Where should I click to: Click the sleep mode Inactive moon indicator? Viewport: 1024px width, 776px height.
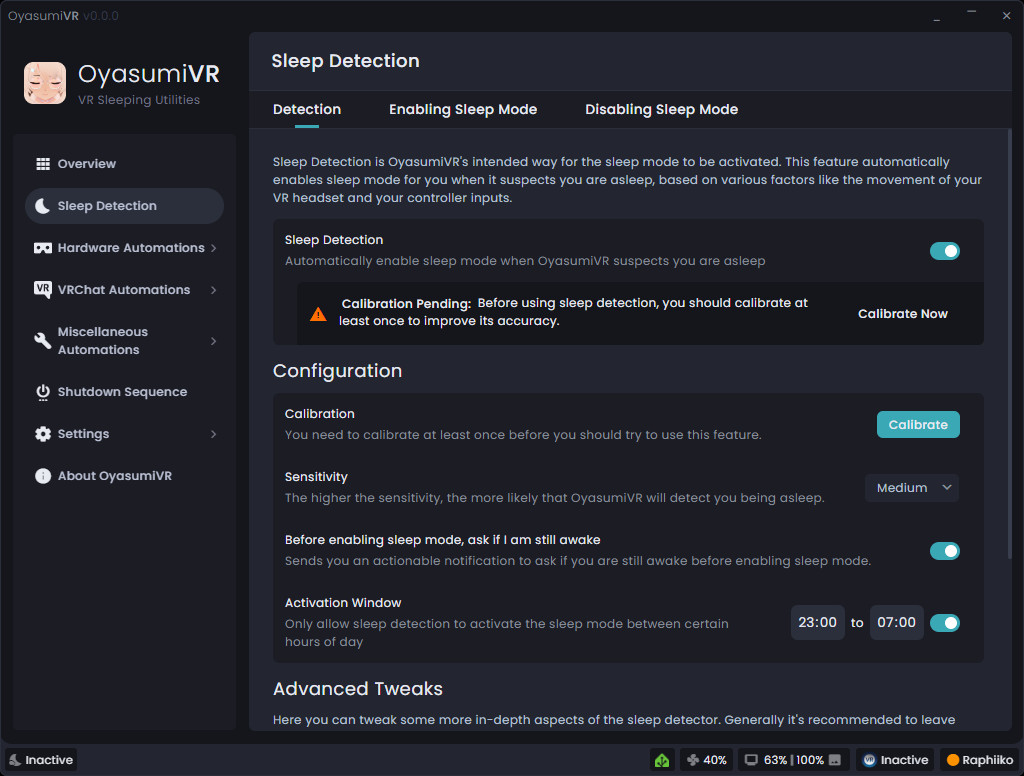coord(42,760)
